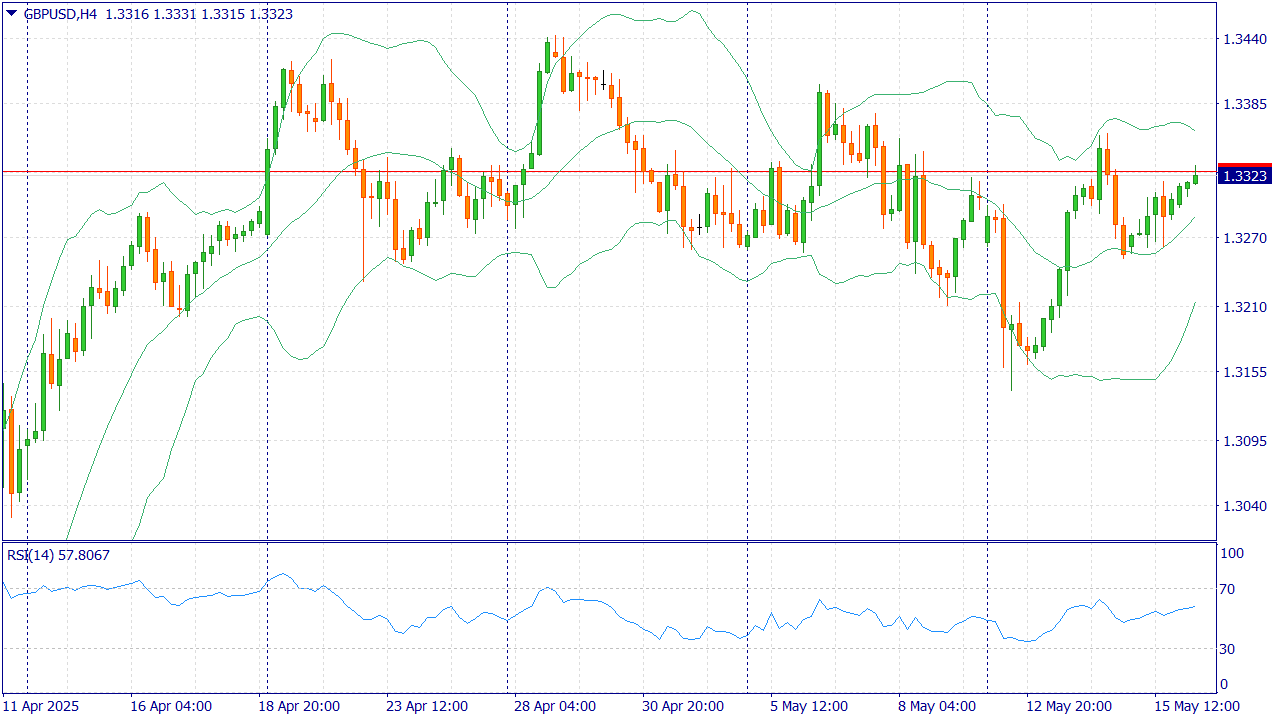
Task: Click the RSI(14) 57.8067 indicator label
Action: tap(58, 555)
